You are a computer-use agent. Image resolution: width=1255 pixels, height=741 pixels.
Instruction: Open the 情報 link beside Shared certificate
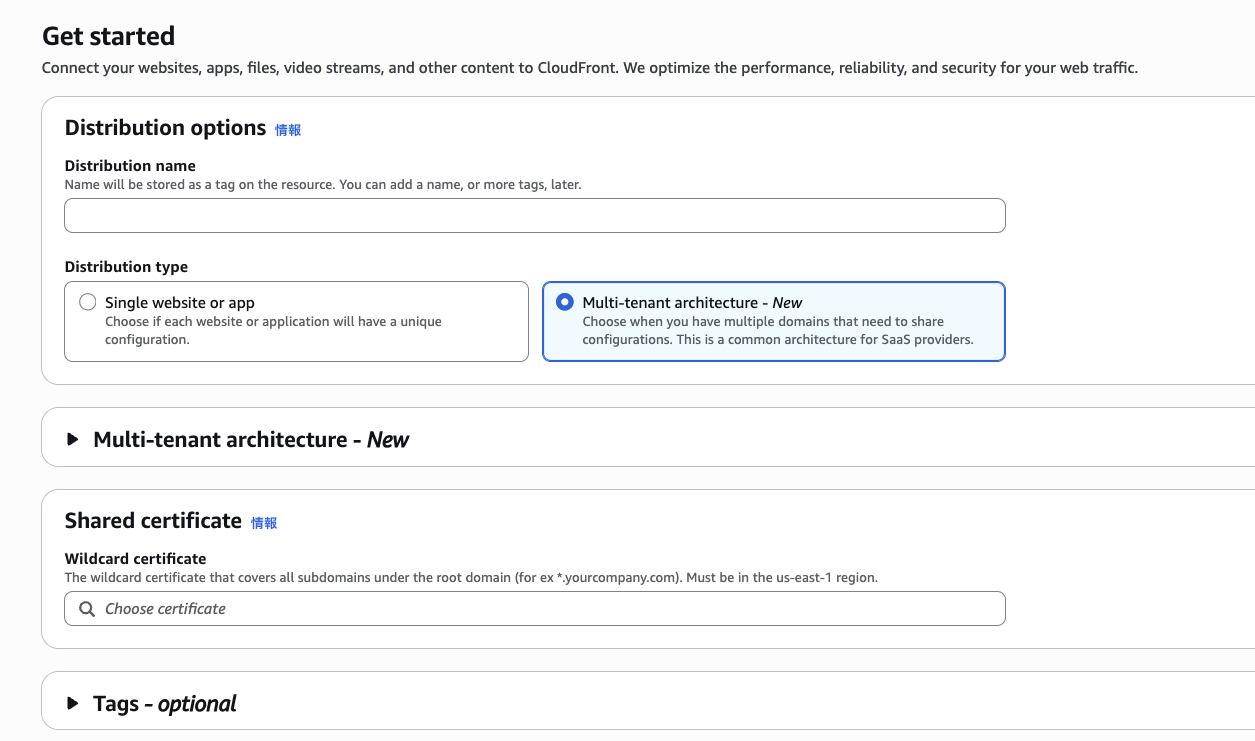click(264, 523)
